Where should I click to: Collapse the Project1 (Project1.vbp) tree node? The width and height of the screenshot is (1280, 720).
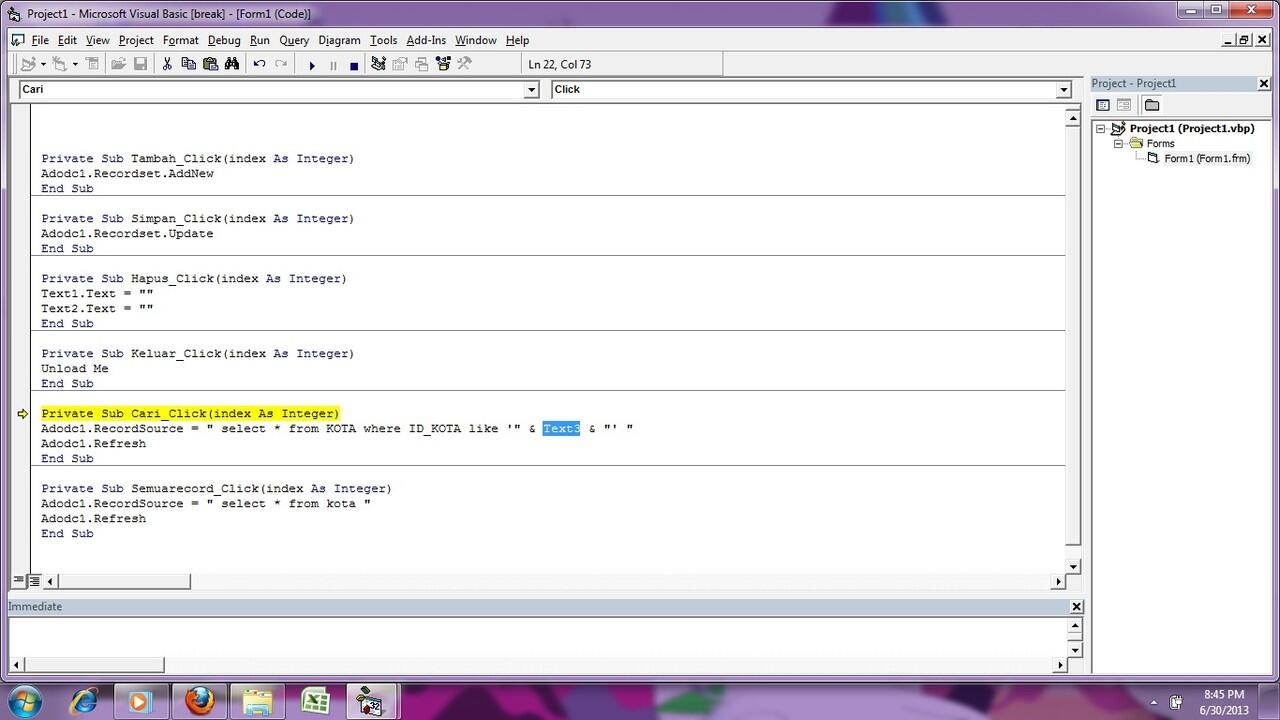pyautogui.click(x=1101, y=129)
